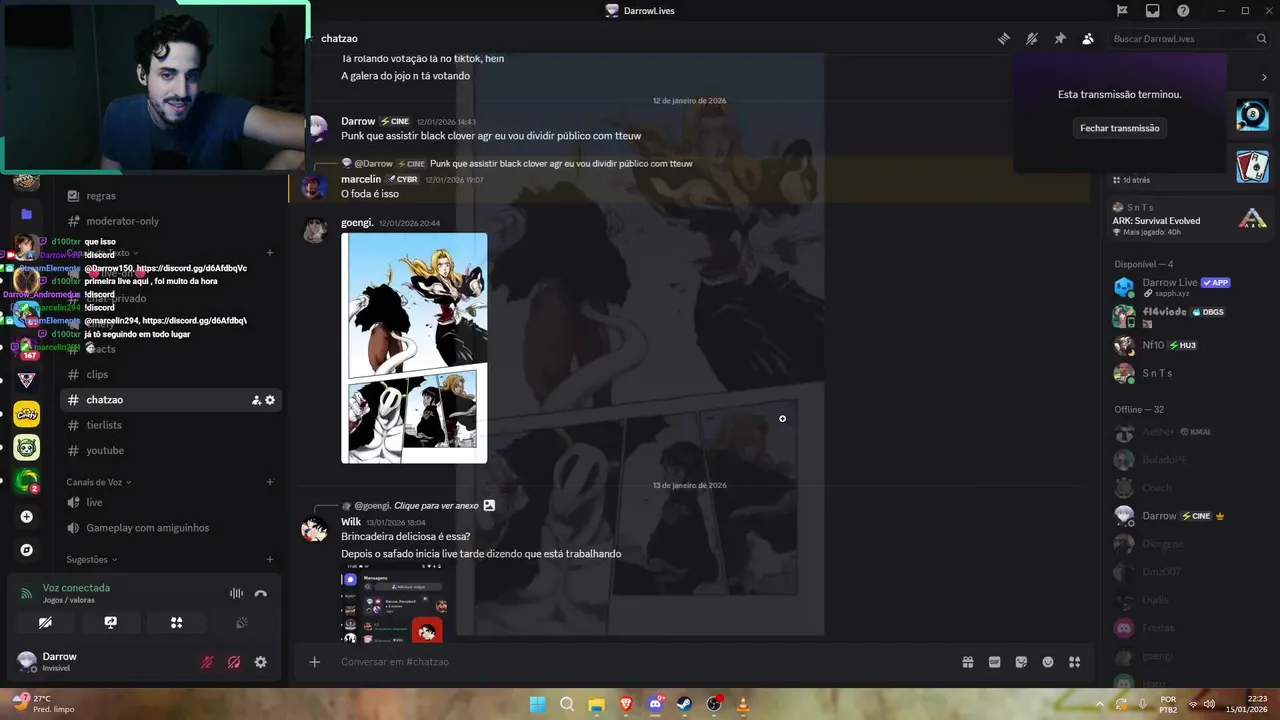
Task: Open the GIF picker icon
Action: [x=995, y=662]
